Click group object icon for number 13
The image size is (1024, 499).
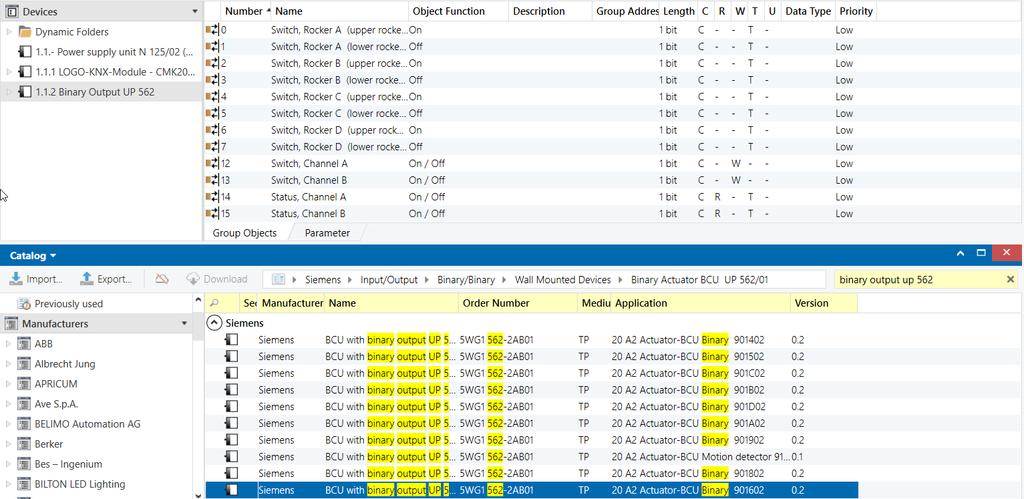click(212, 180)
